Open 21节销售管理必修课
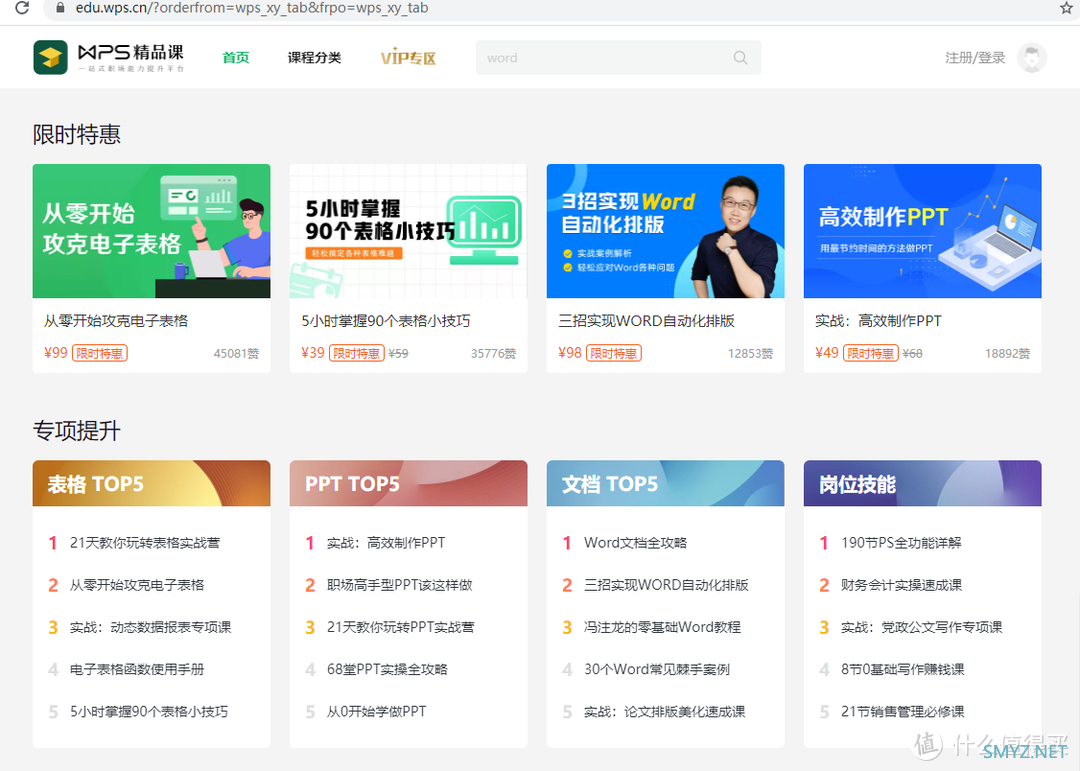The image size is (1080, 771). [902, 712]
